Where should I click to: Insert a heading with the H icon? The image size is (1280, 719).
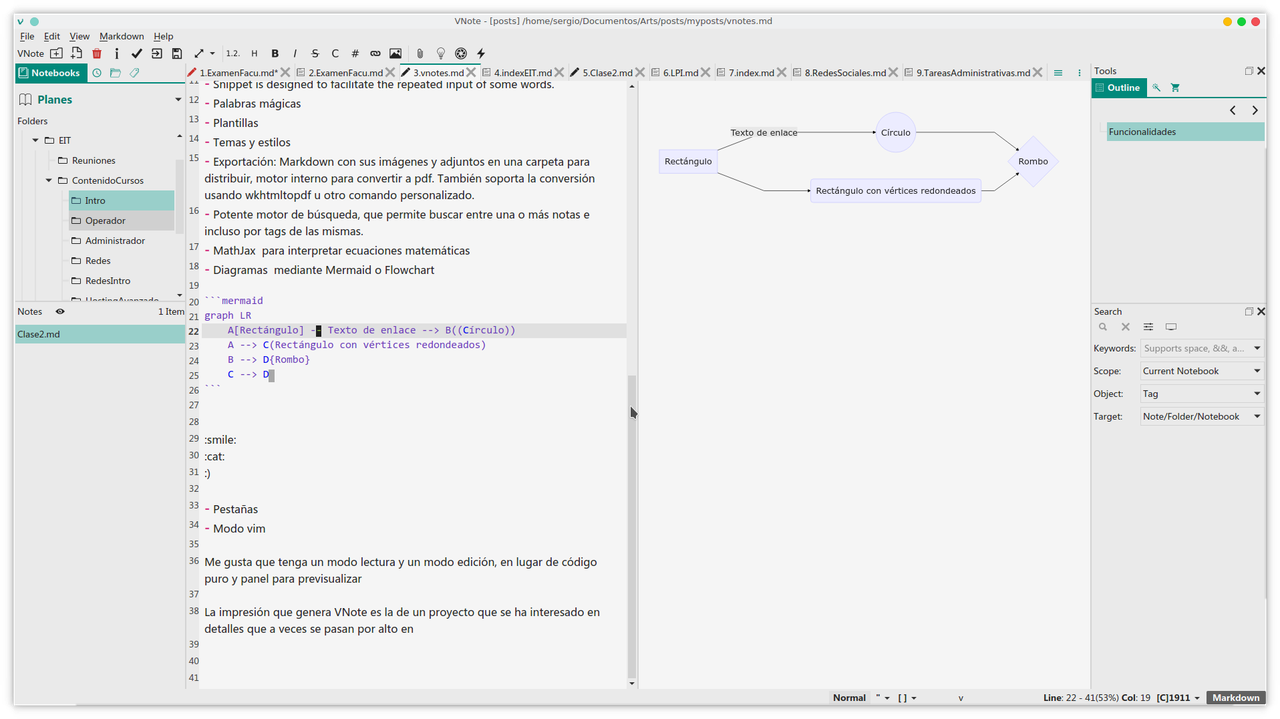pyautogui.click(x=254, y=53)
